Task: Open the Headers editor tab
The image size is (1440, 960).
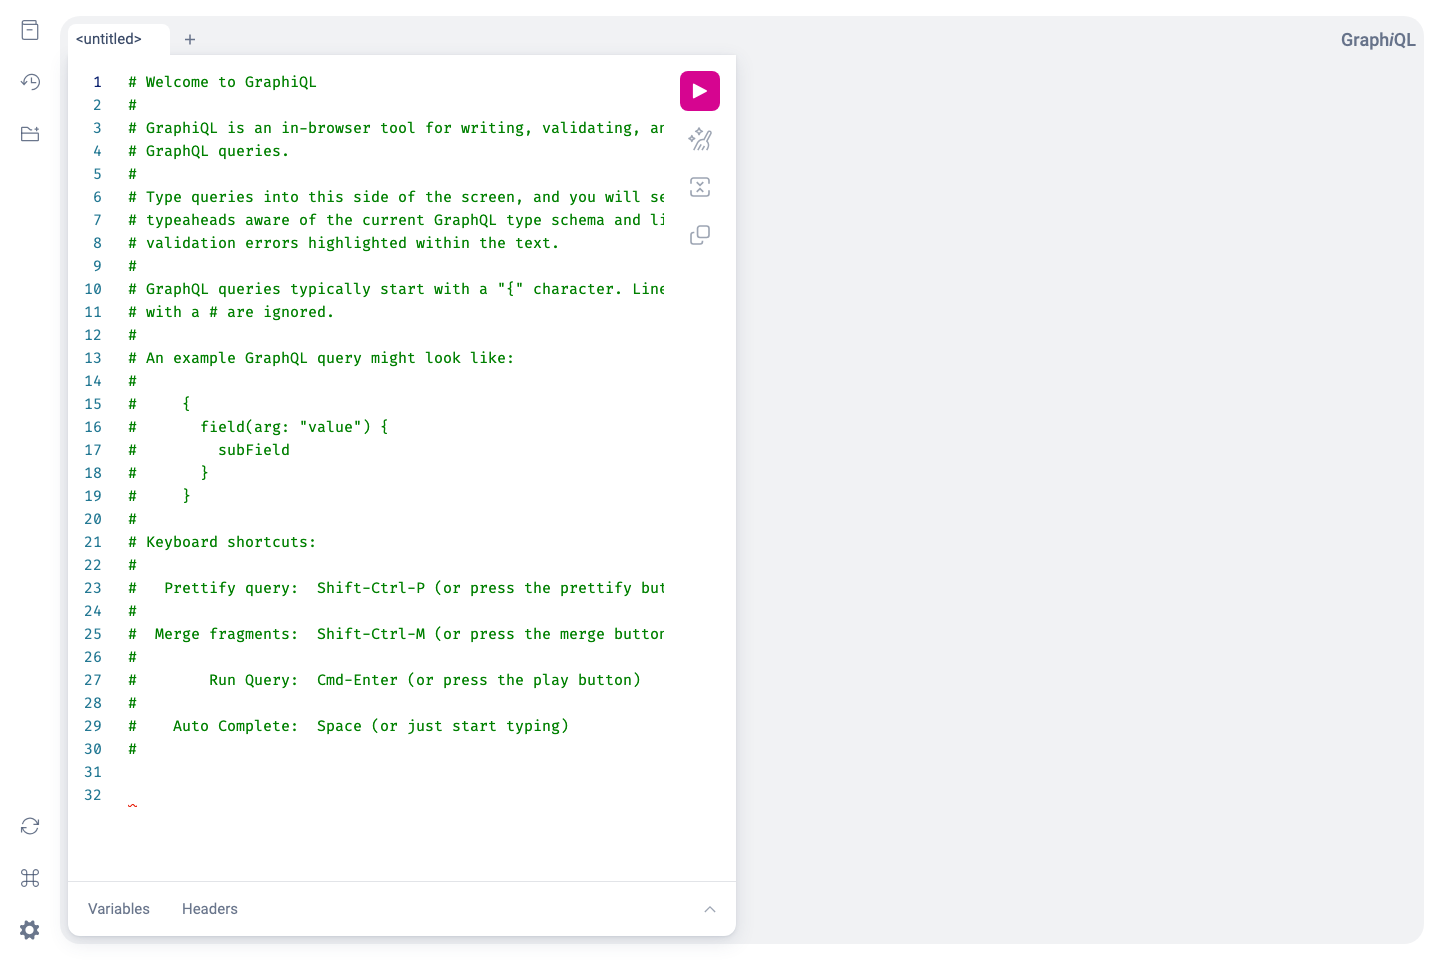Action: pyautogui.click(x=209, y=908)
